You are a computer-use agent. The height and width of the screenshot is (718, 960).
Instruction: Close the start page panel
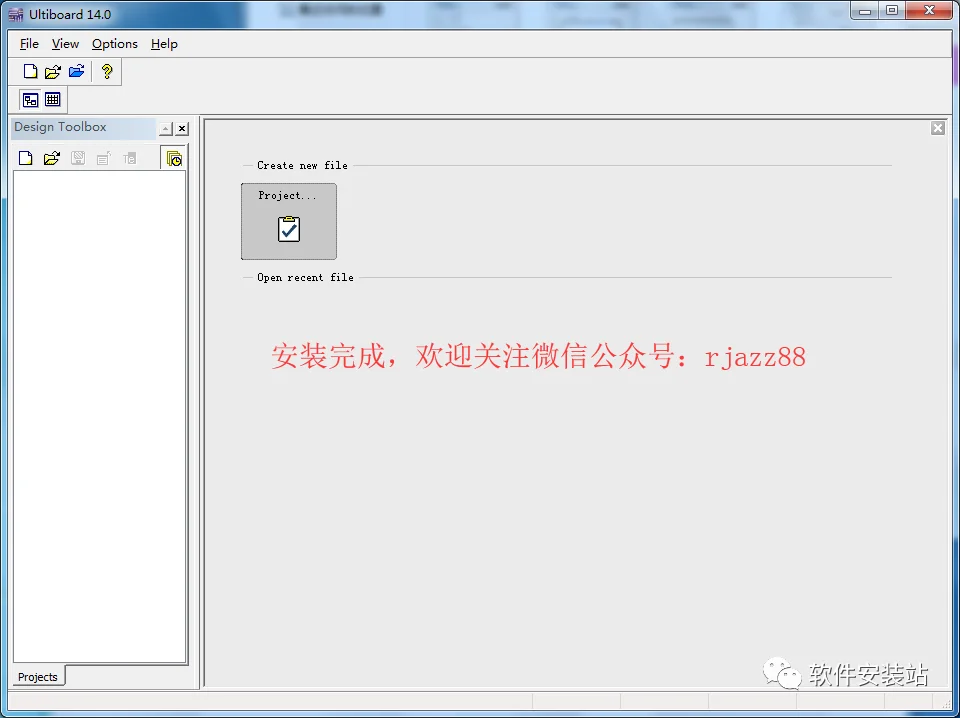[x=937, y=128]
